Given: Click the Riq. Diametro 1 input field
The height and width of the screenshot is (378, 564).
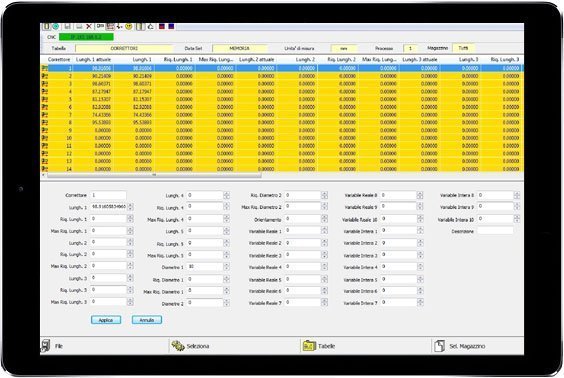Looking at the screenshot, I should 205,279.
